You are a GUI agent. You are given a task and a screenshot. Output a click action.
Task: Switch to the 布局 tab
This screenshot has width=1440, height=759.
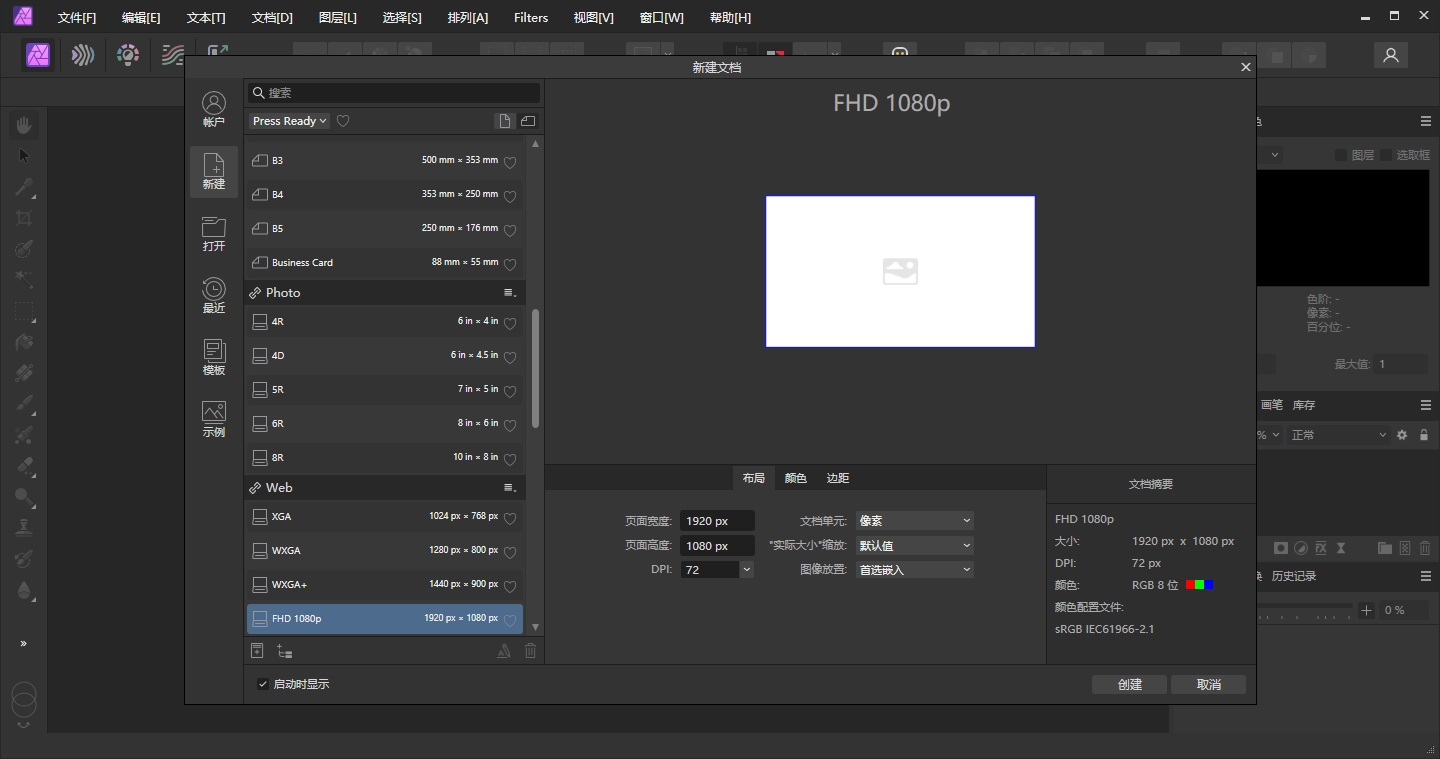(x=754, y=479)
